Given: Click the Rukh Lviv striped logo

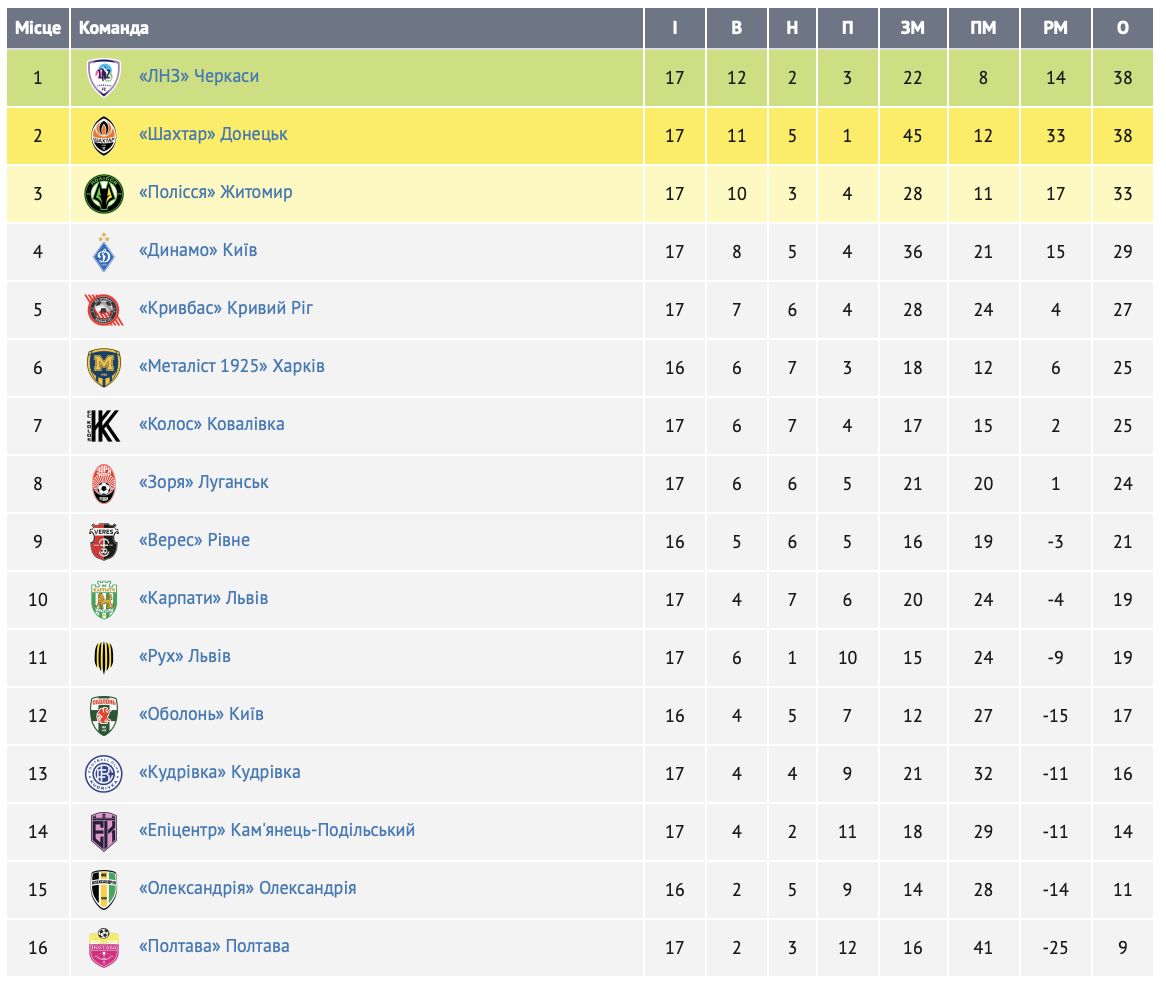Looking at the screenshot, I should [x=104, y=657].
